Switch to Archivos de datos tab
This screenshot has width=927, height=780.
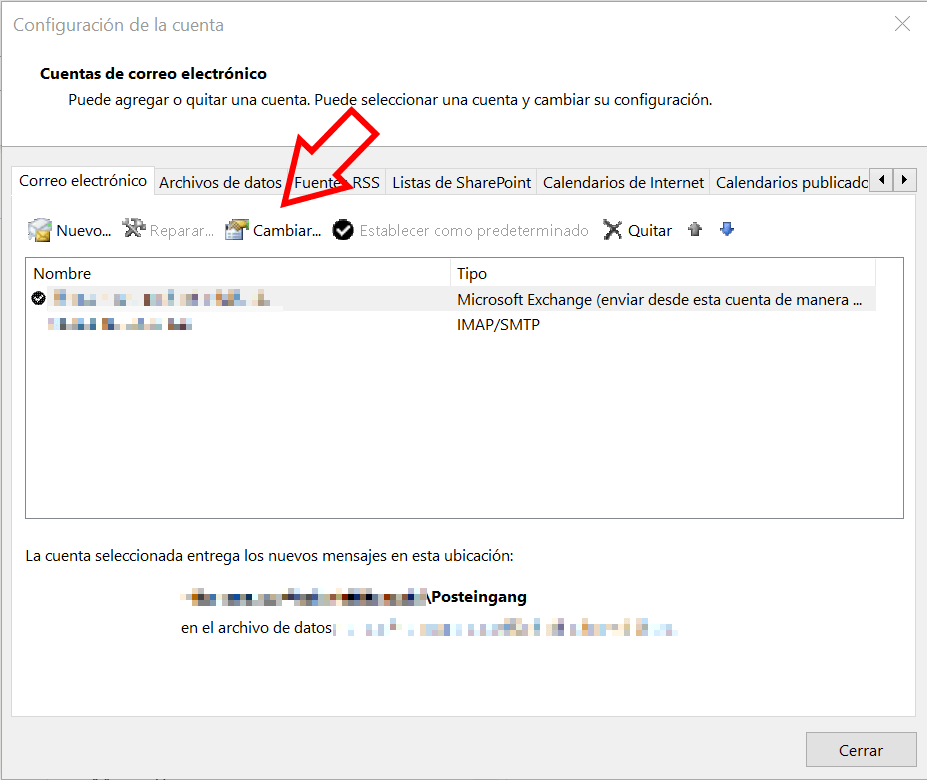click(221, 183)
